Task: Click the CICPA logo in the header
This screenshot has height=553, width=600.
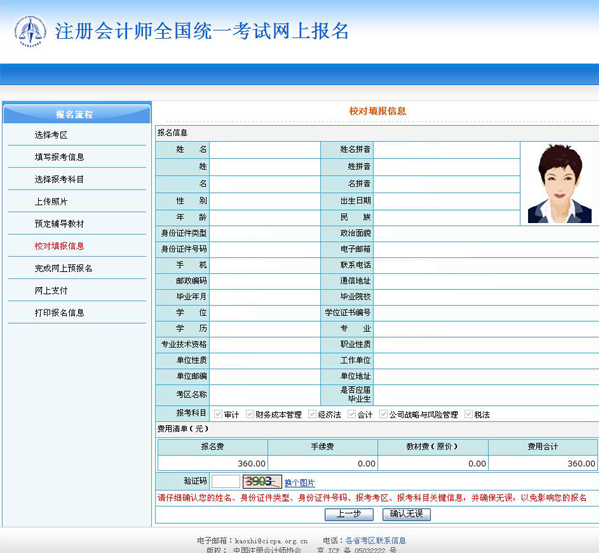Action: (x=30, y=31)
